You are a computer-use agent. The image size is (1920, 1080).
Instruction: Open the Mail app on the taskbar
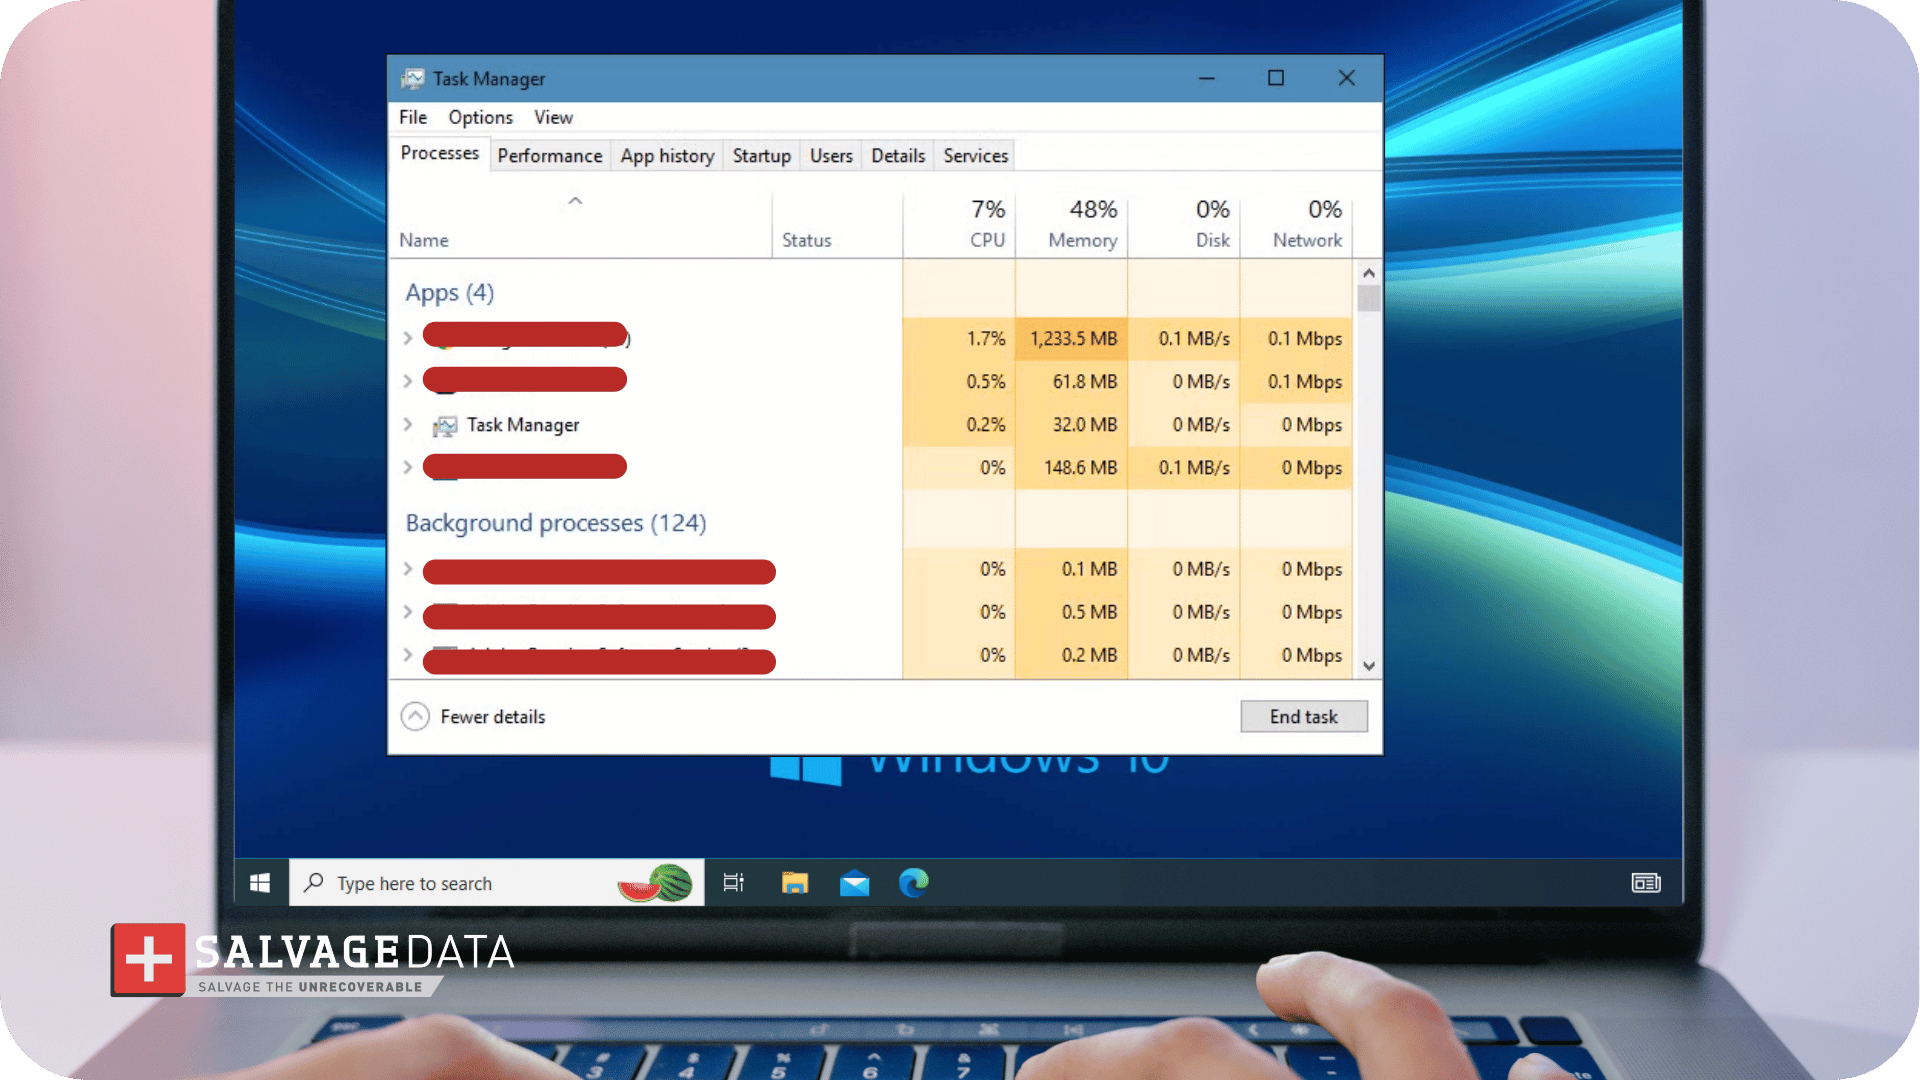click(854, 883)
